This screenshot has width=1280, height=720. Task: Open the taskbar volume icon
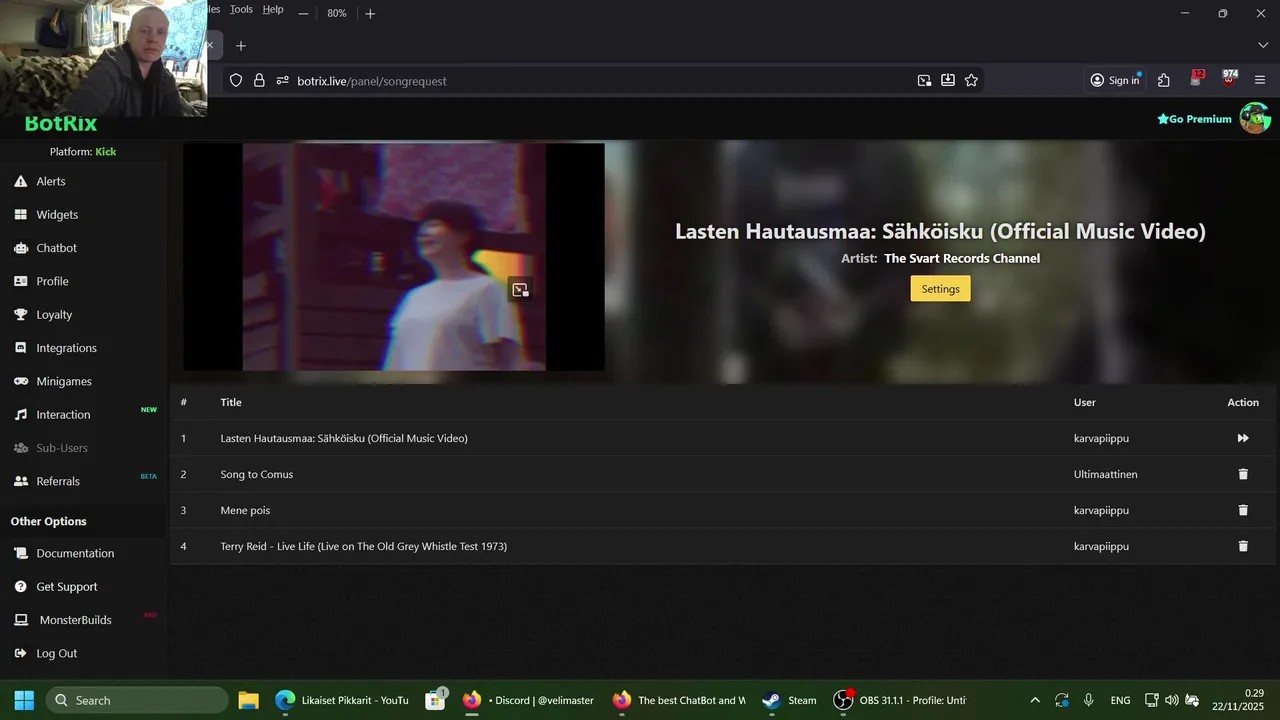(x=1171, y=700)
